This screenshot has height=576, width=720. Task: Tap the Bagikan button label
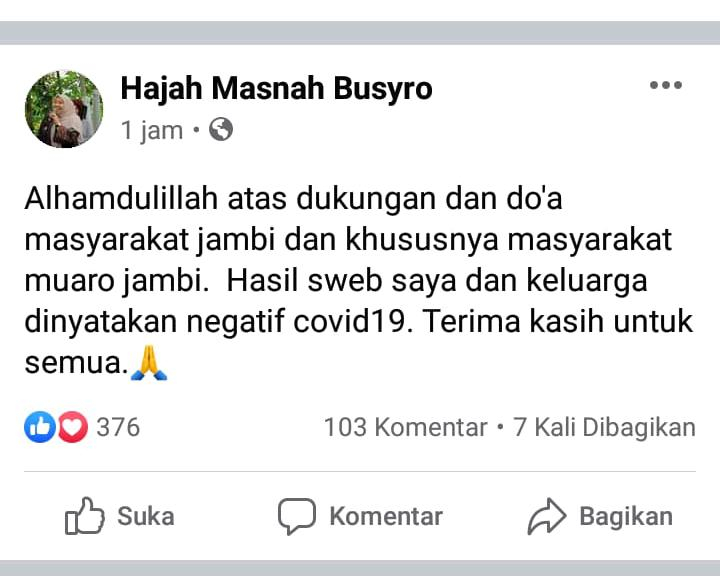626,516
